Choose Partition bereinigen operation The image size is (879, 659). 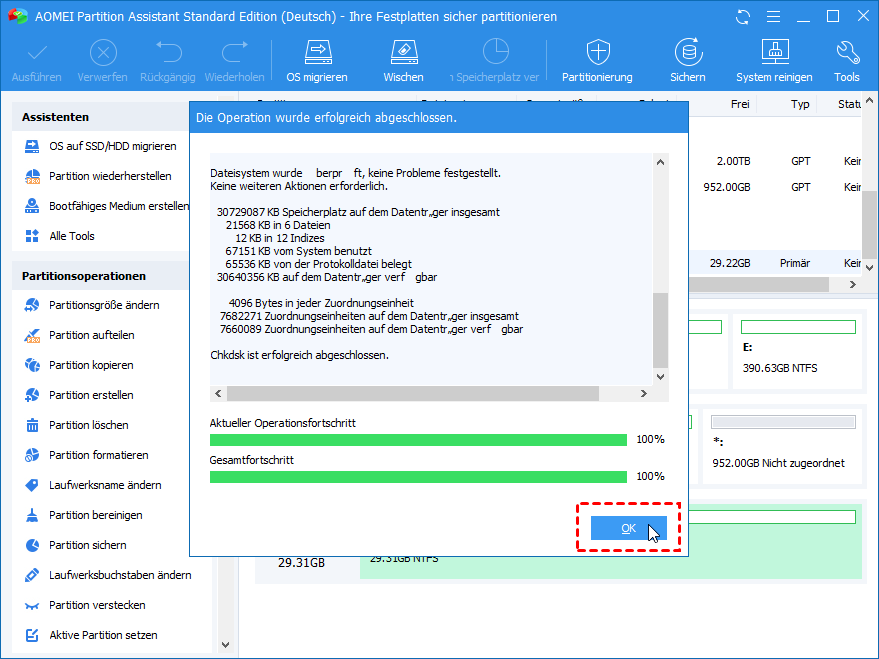pyautogui.click(x=84, y=515)
